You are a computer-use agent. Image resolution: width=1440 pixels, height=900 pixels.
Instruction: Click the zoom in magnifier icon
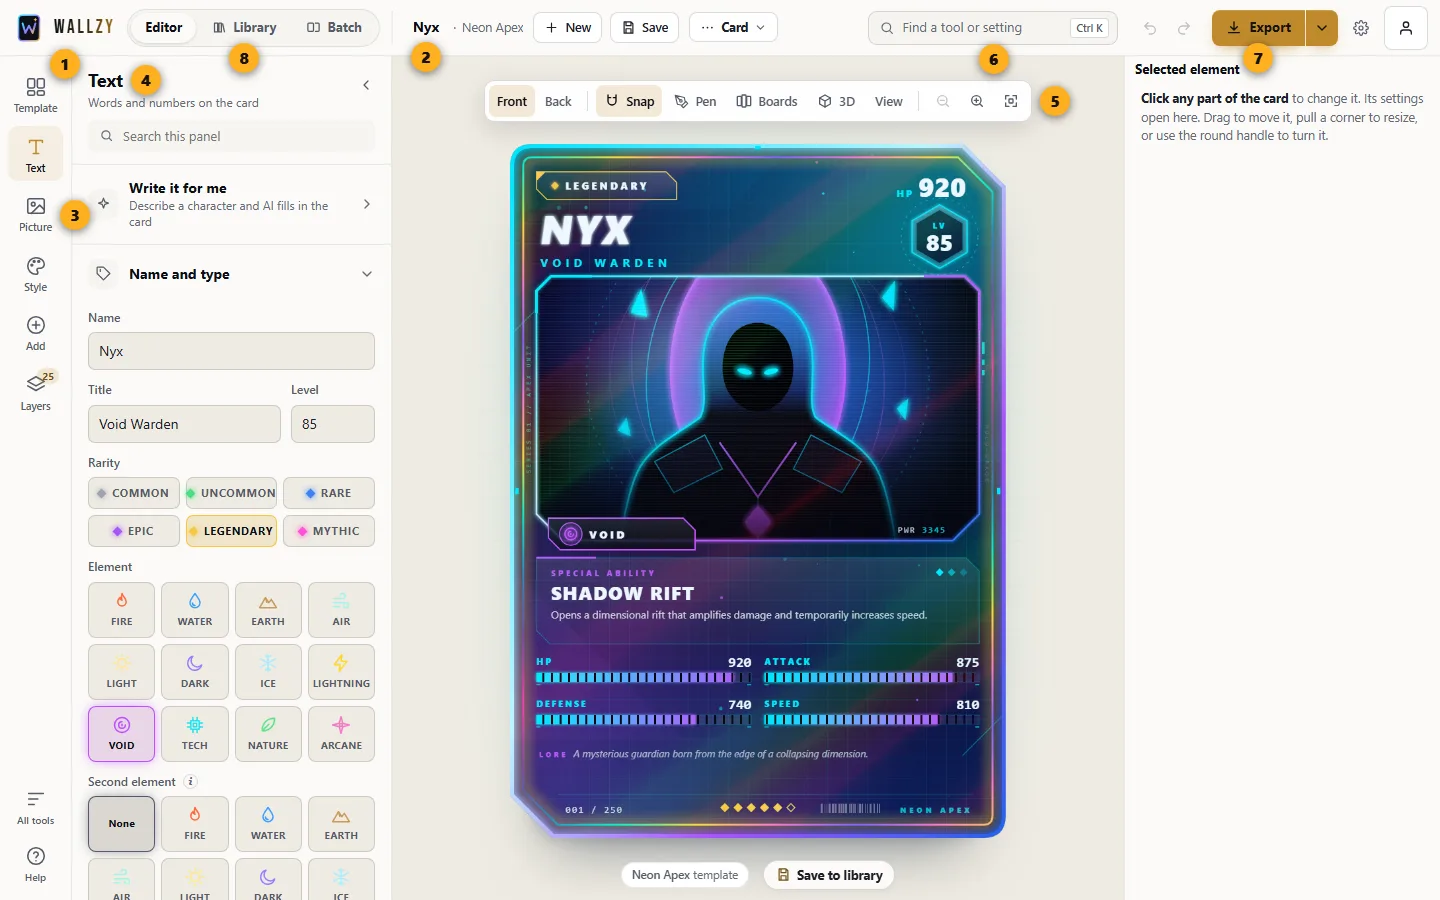click(x=977, y=101)
